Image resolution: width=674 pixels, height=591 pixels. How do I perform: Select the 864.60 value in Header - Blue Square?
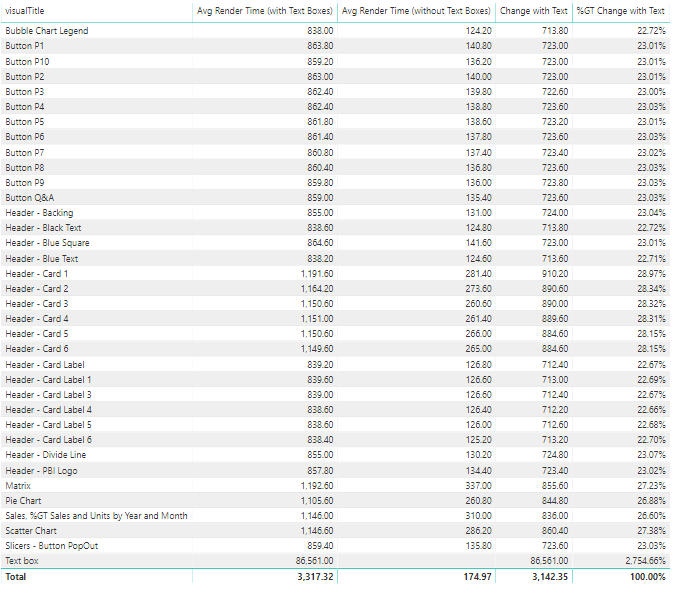point(320,243)
